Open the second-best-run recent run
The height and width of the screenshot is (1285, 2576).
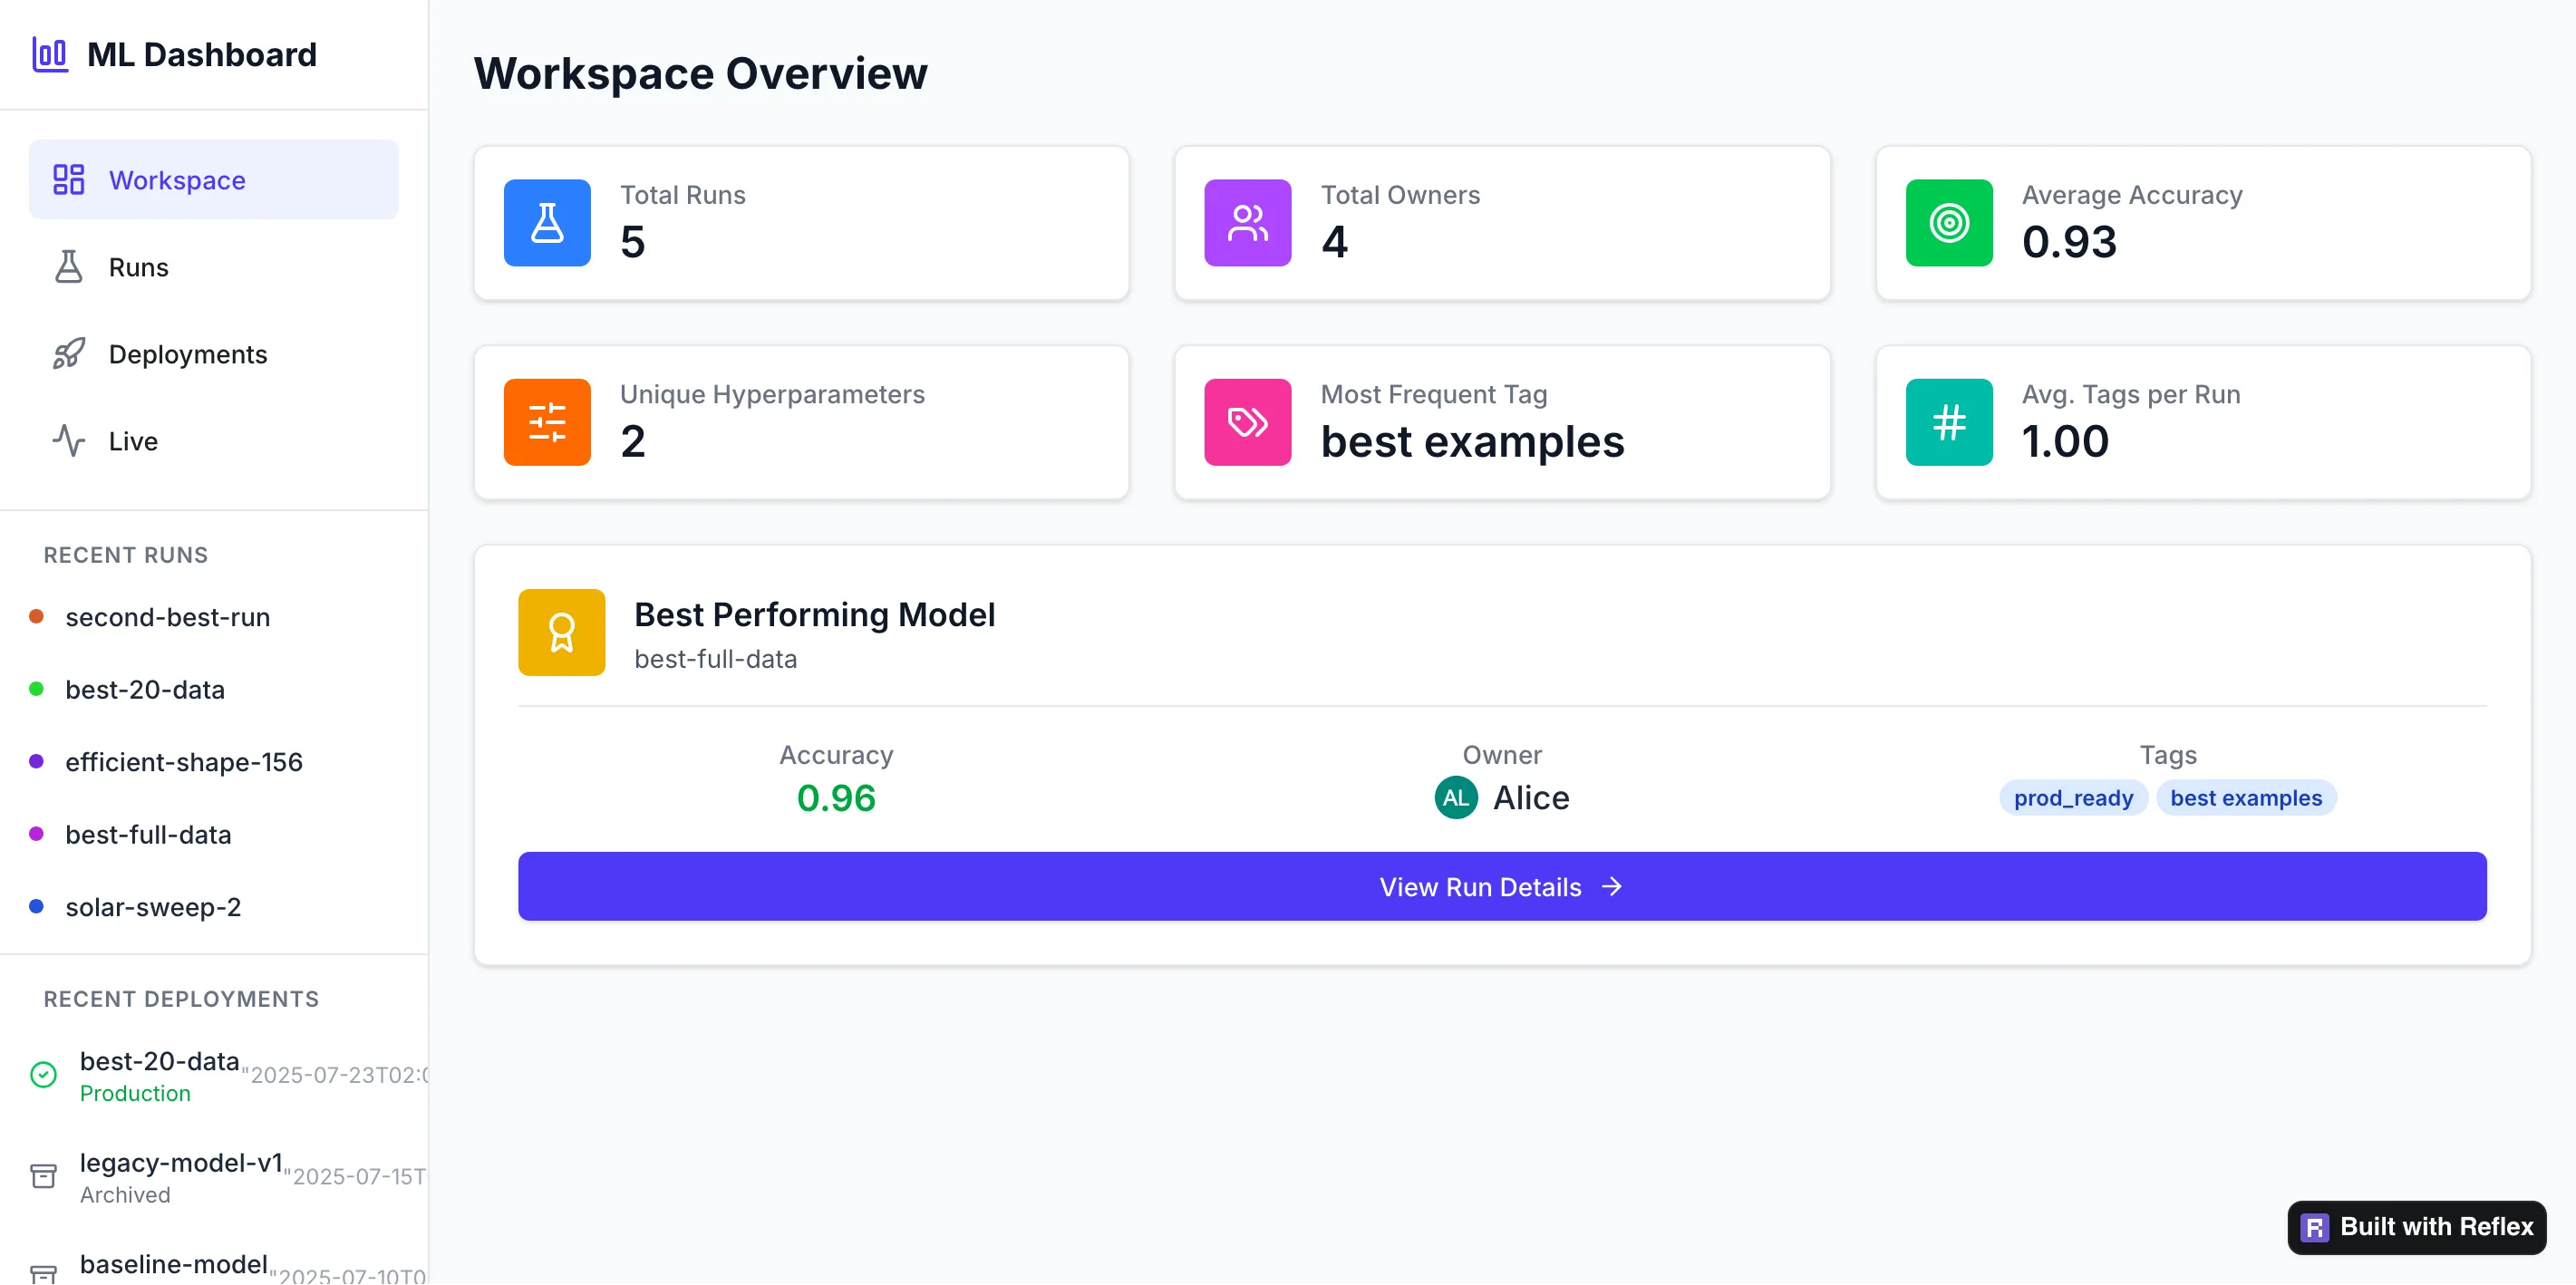[167, 617]
